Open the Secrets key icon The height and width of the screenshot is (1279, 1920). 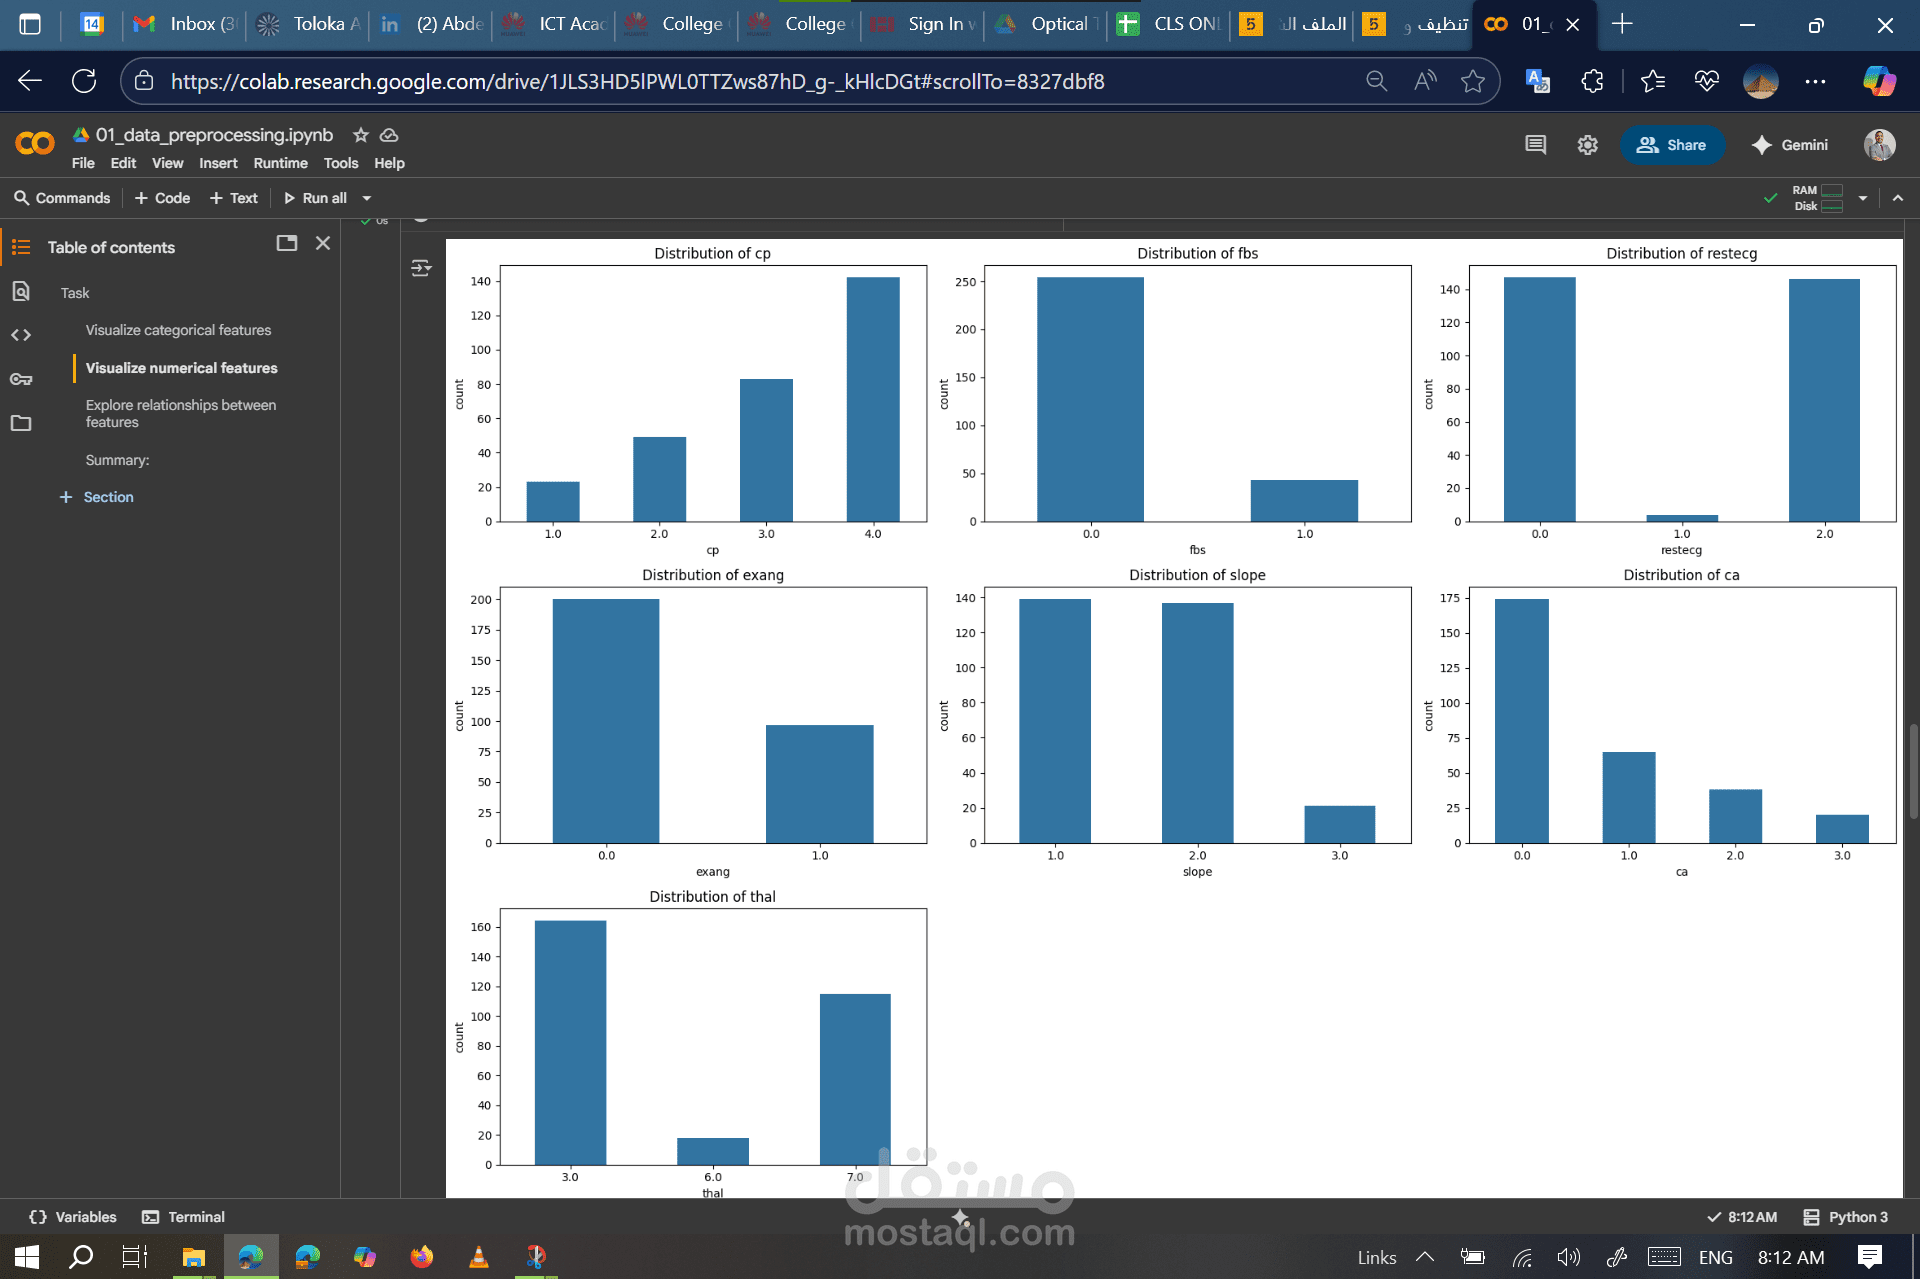[x=21, y=379]
